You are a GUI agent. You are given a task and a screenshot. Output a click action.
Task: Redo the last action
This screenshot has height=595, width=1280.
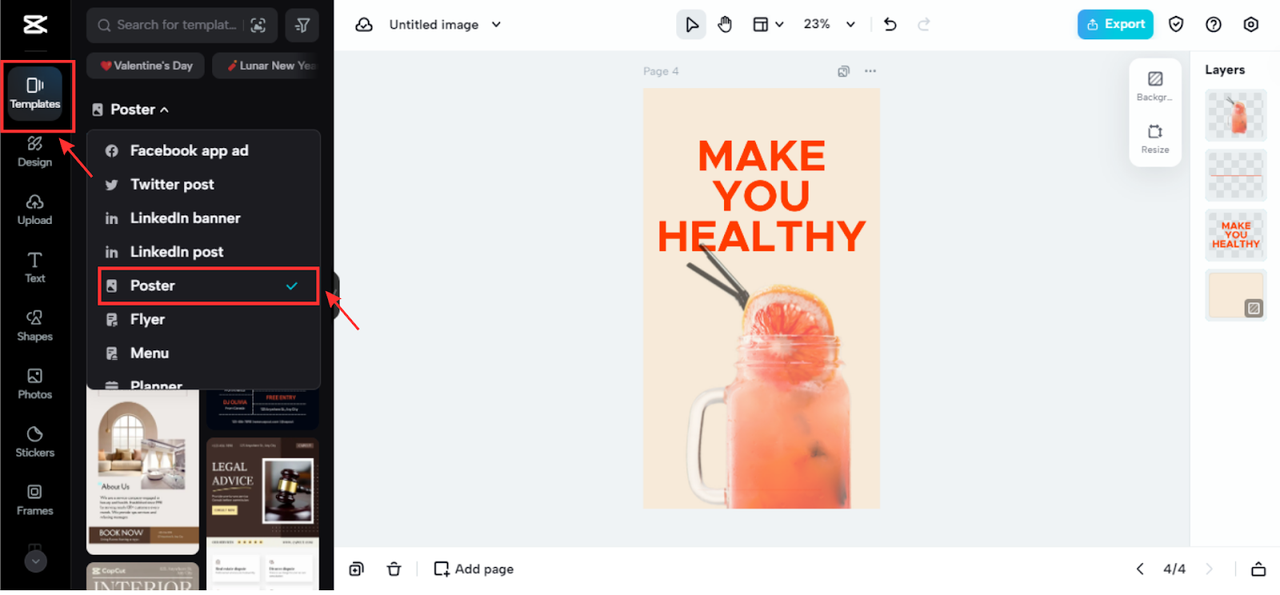coord(924,25)
